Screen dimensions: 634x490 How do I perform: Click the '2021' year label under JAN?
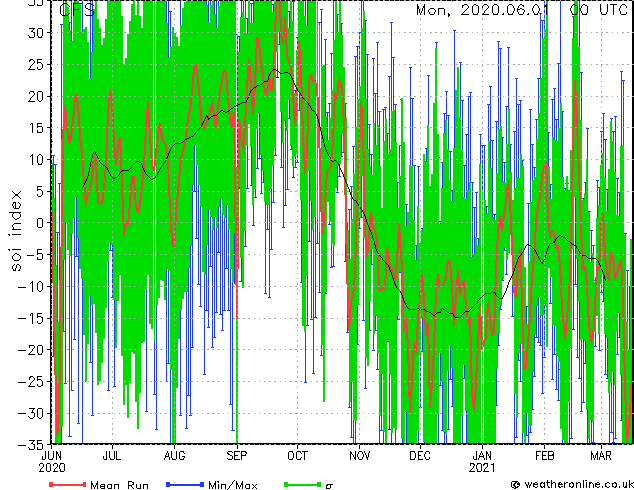point(482,468)
